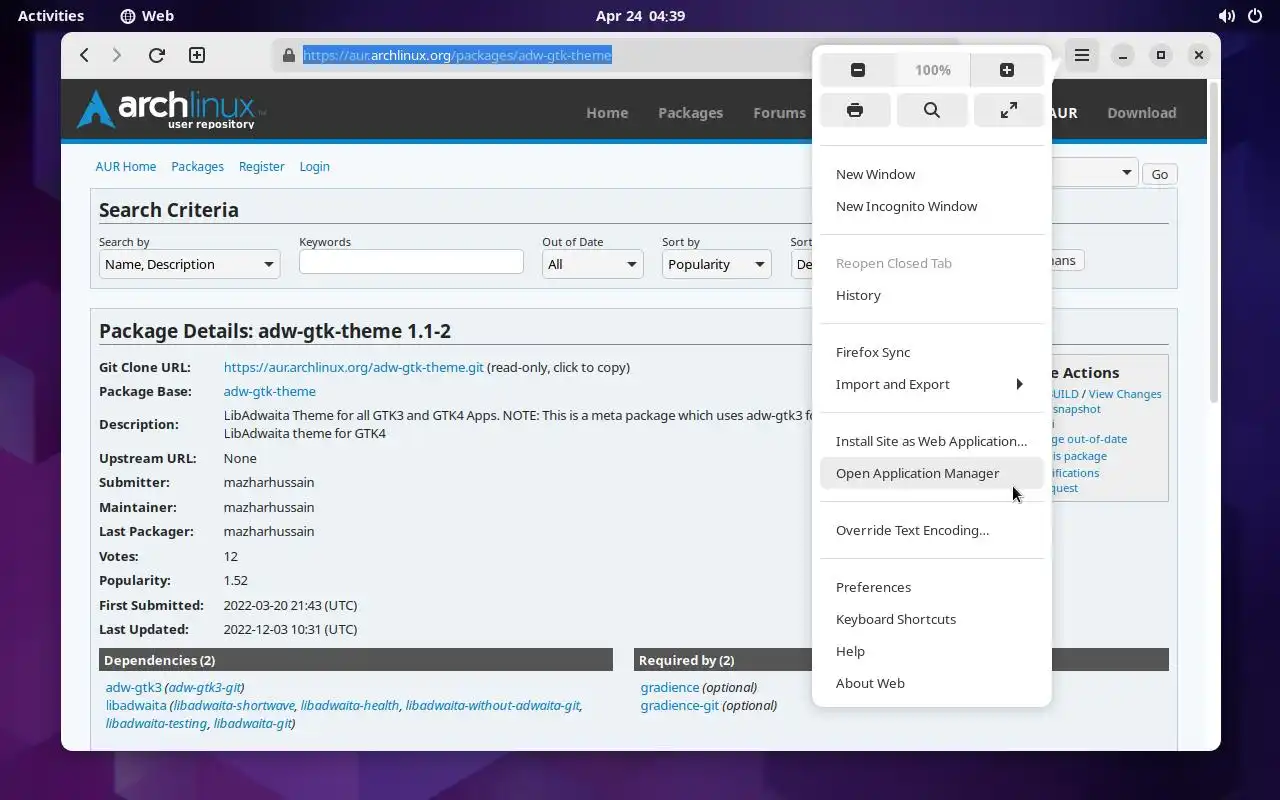Select New Incognito Window
The height and width of the screenshot is (800, 1280).
coord(932,206)
